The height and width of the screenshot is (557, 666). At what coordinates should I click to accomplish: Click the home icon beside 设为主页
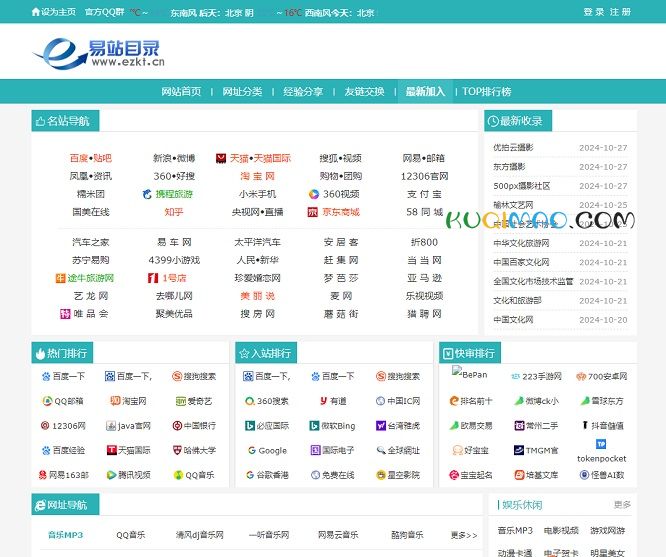tap(36, 12)
